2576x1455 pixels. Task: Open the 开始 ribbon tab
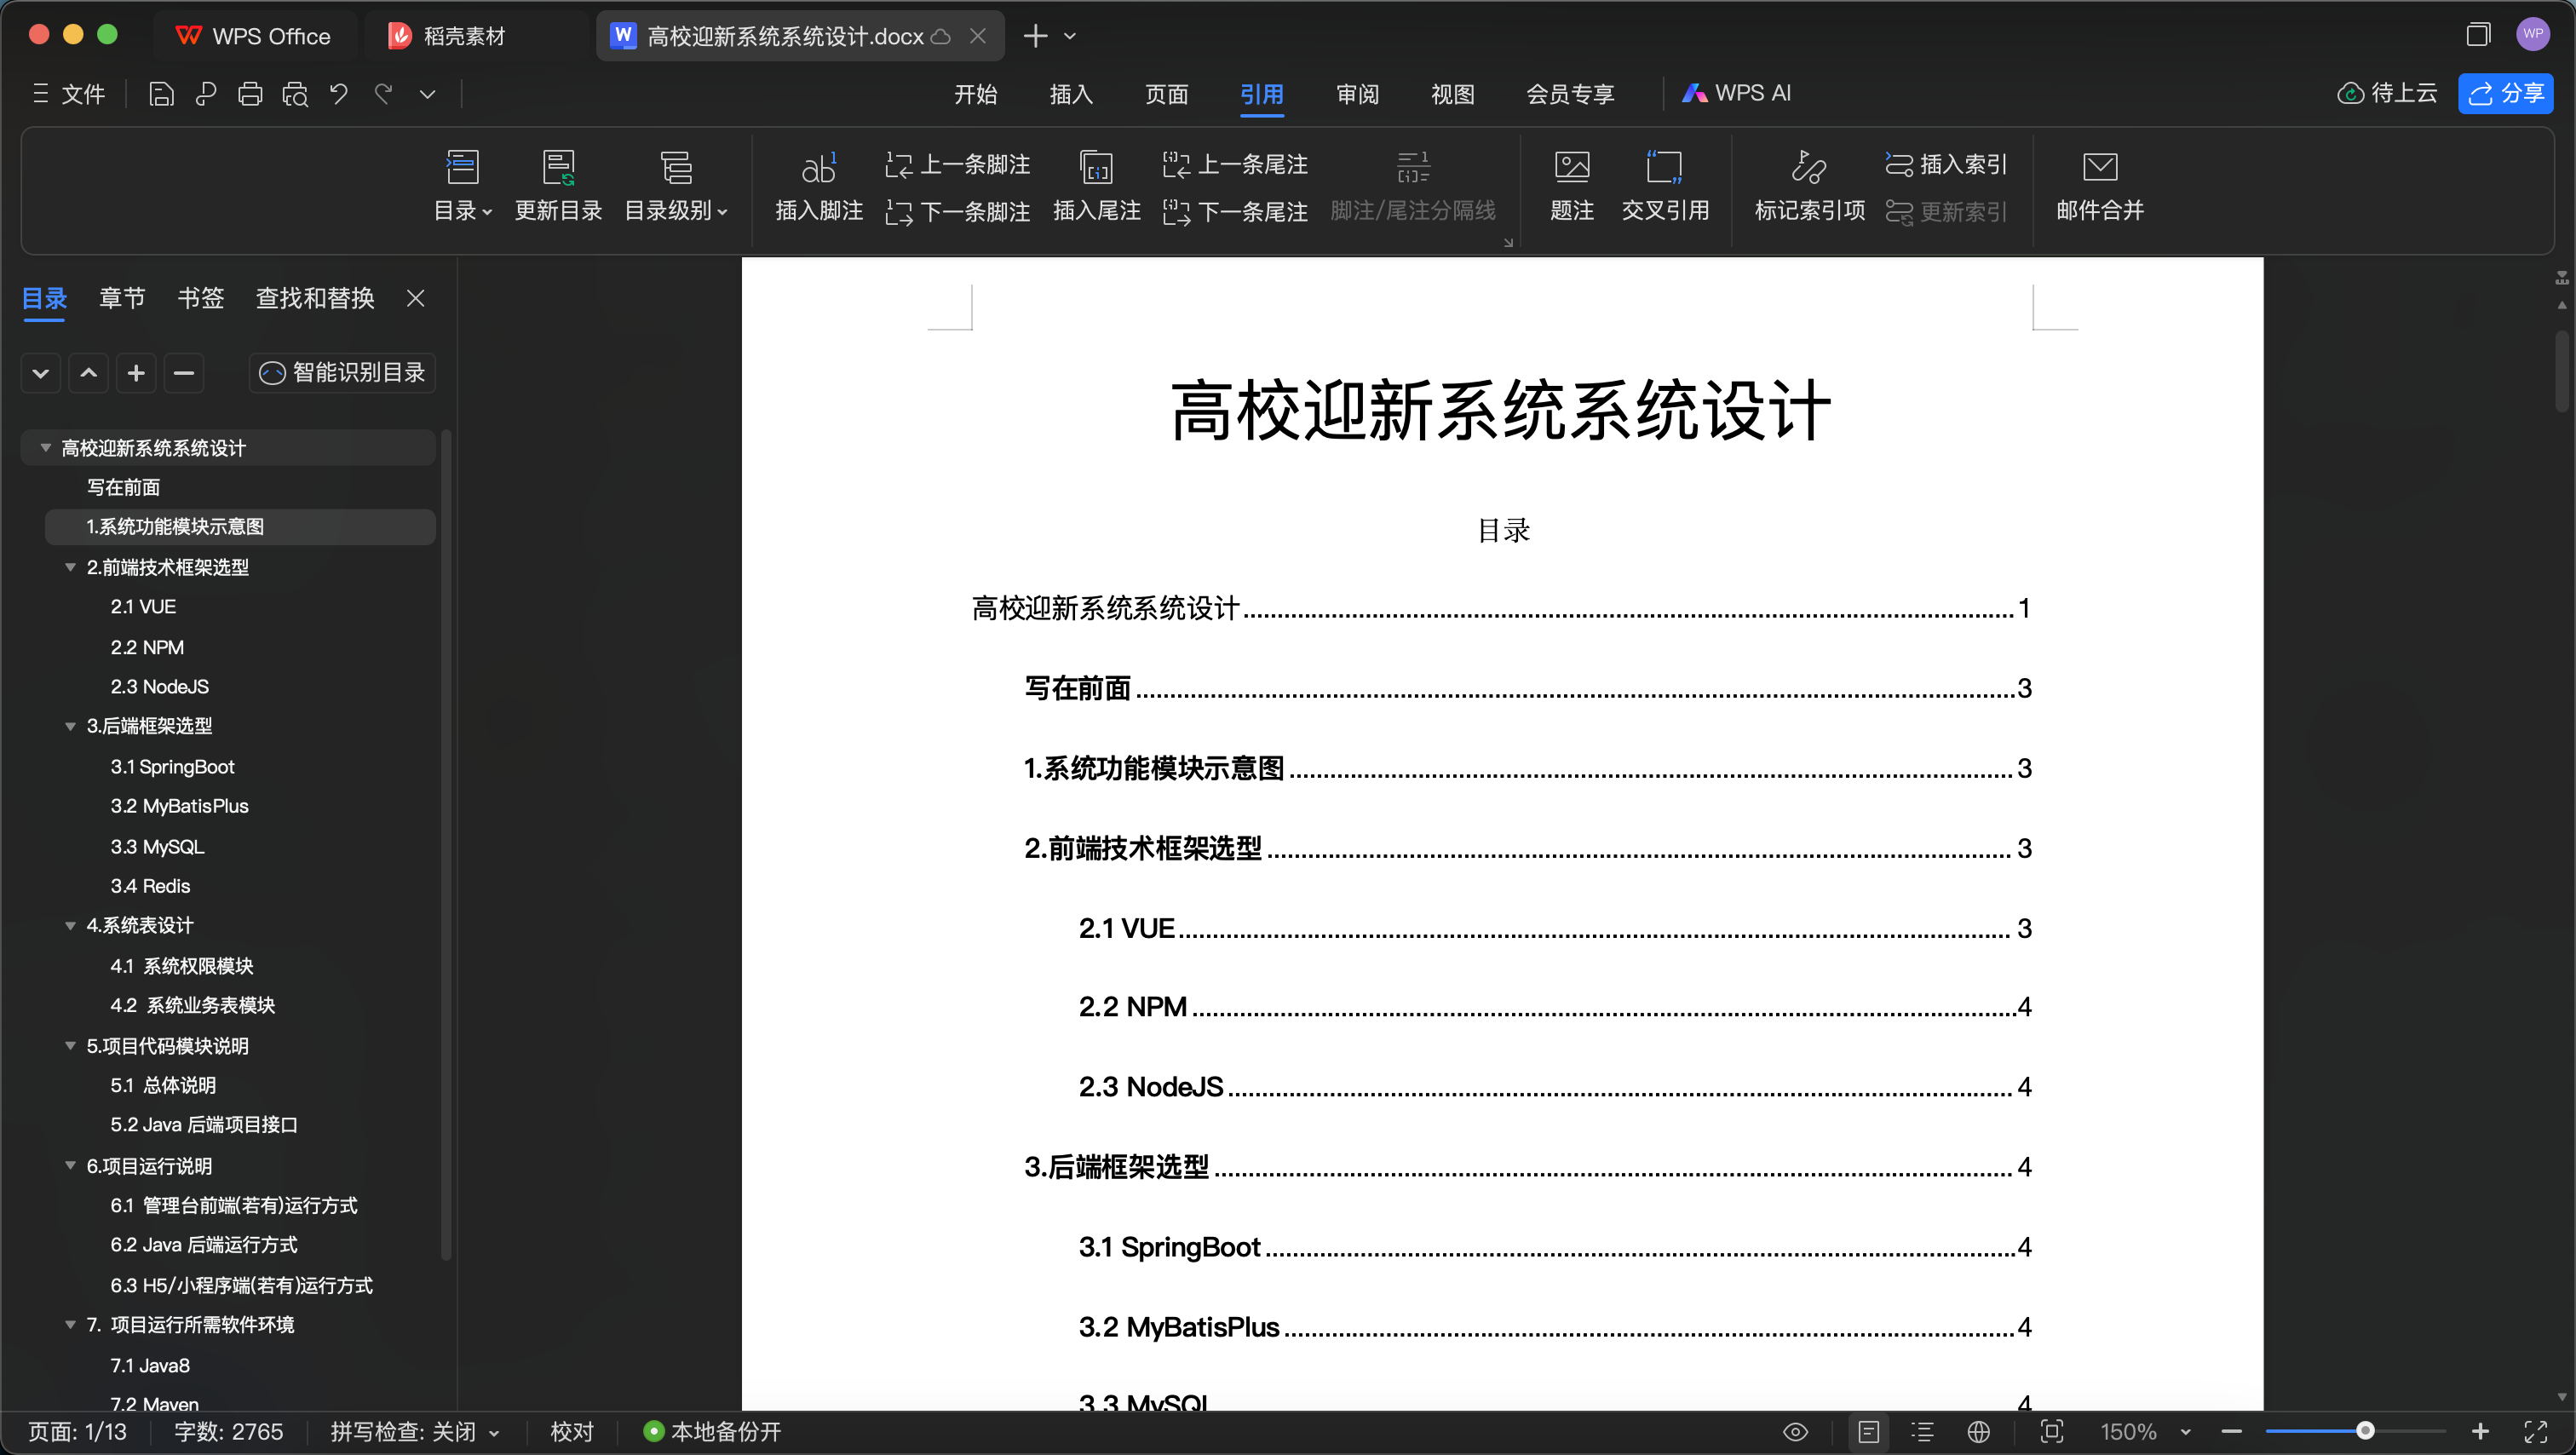coord(975,94)
